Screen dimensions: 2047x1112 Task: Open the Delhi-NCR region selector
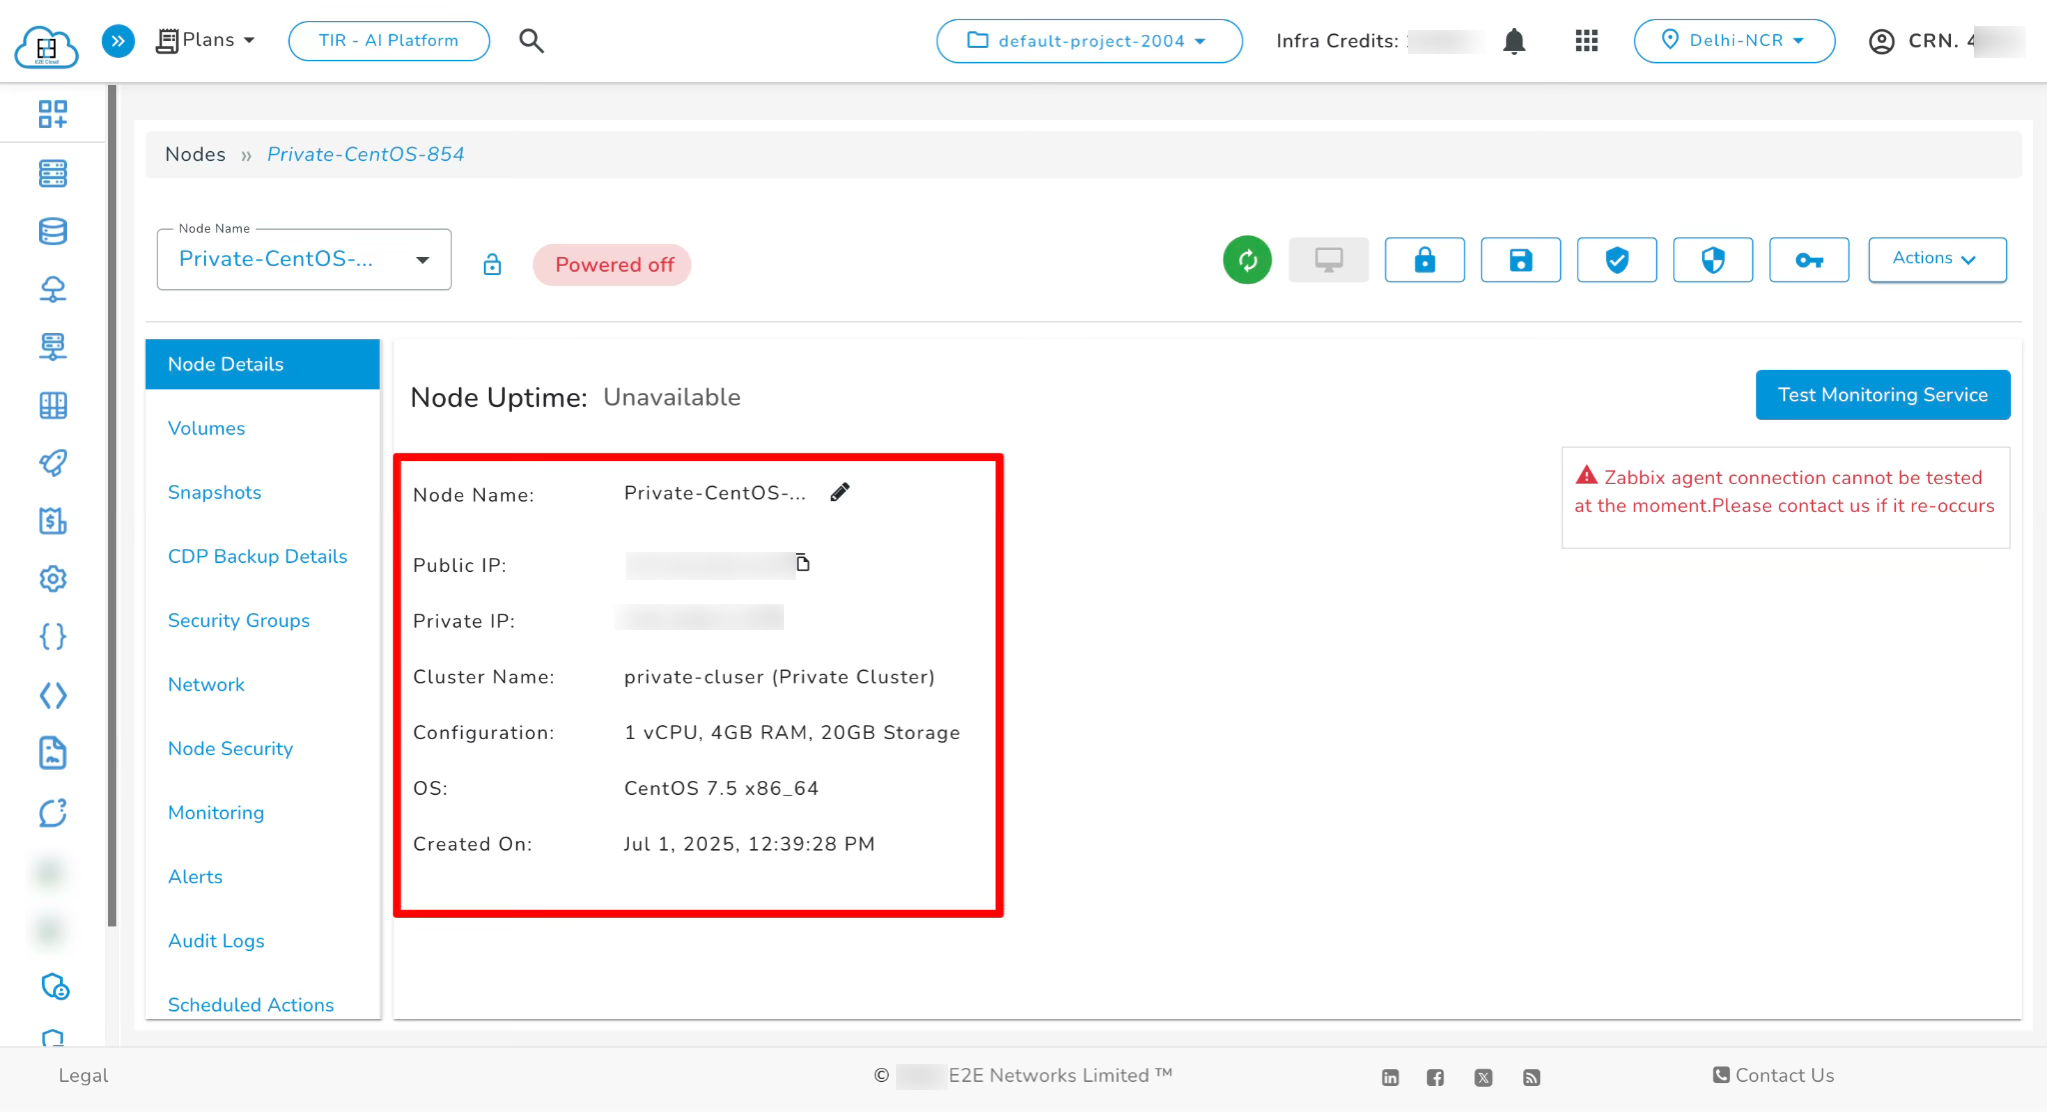tap(1734, 41)
